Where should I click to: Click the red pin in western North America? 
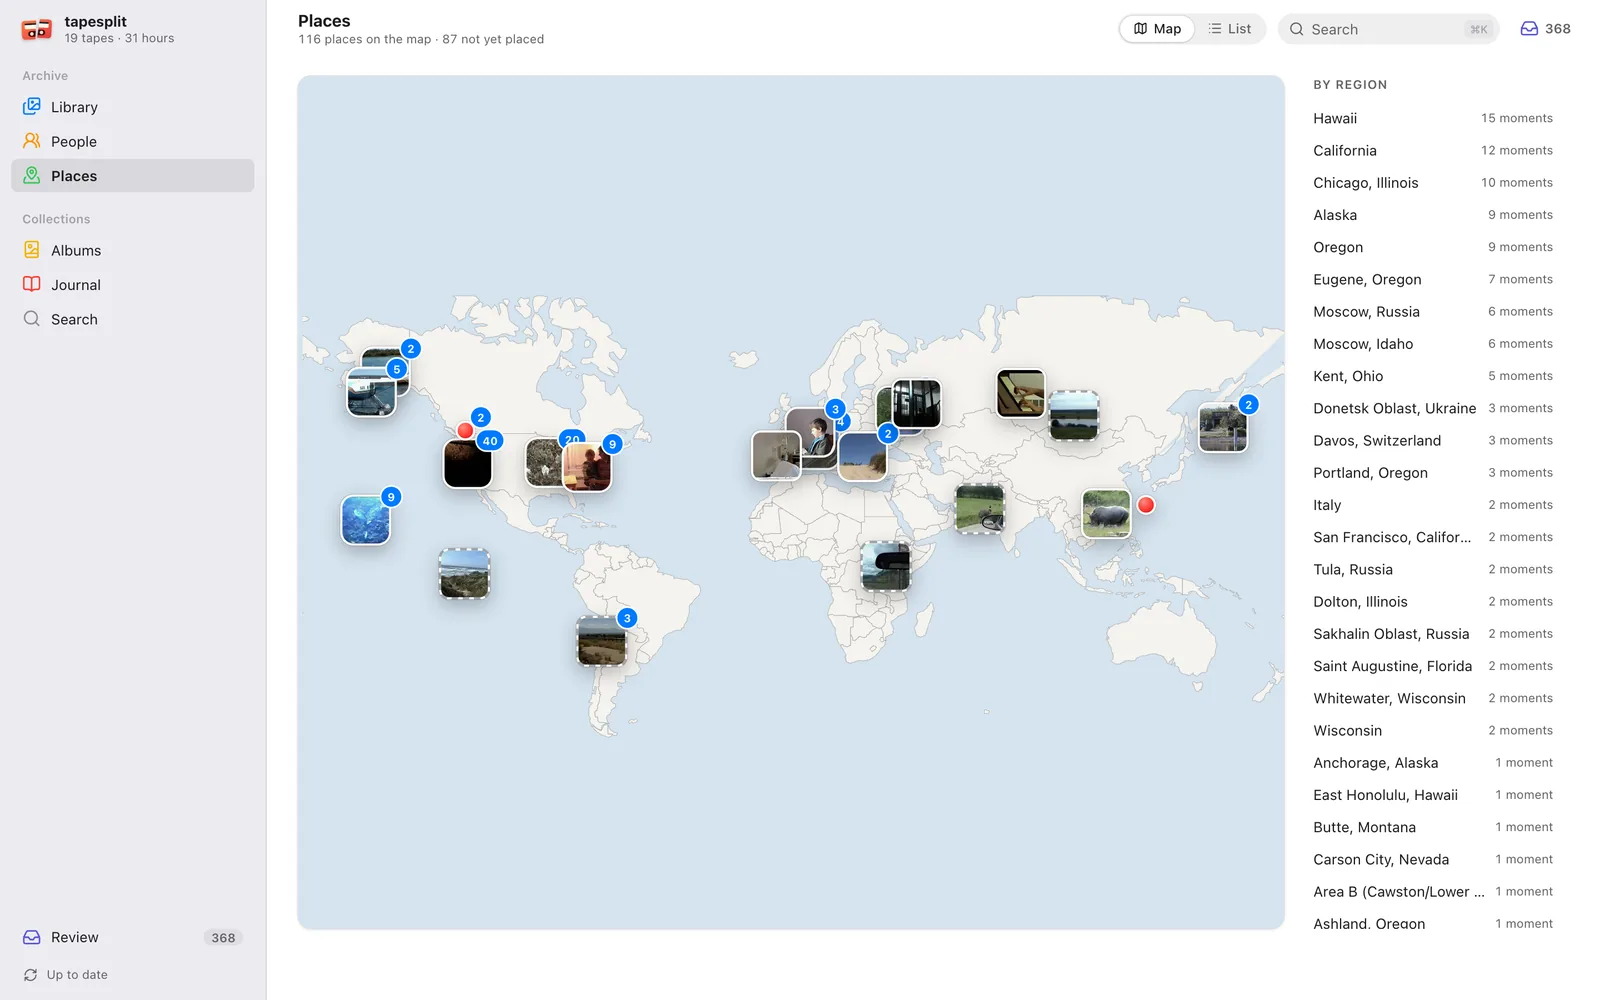click(465, 430)
